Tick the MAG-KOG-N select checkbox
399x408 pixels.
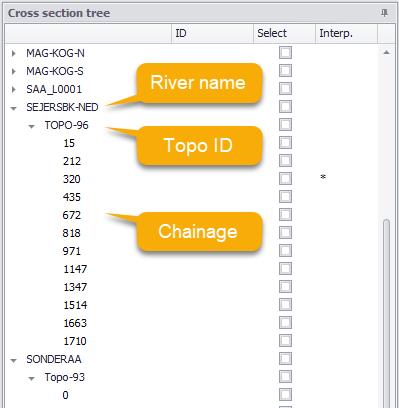coord(285,53)
